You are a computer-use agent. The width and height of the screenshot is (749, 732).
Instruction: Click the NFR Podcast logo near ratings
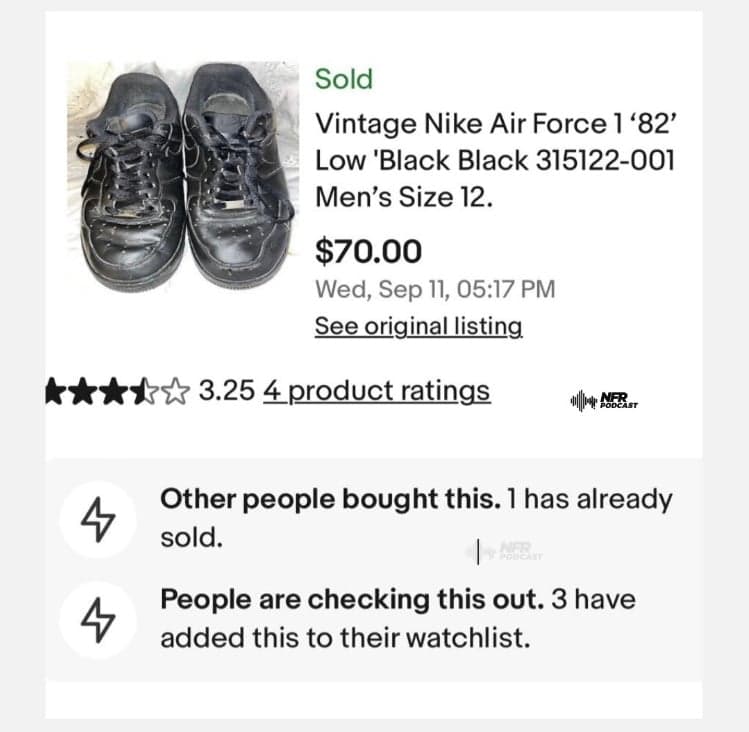(604, 401)
